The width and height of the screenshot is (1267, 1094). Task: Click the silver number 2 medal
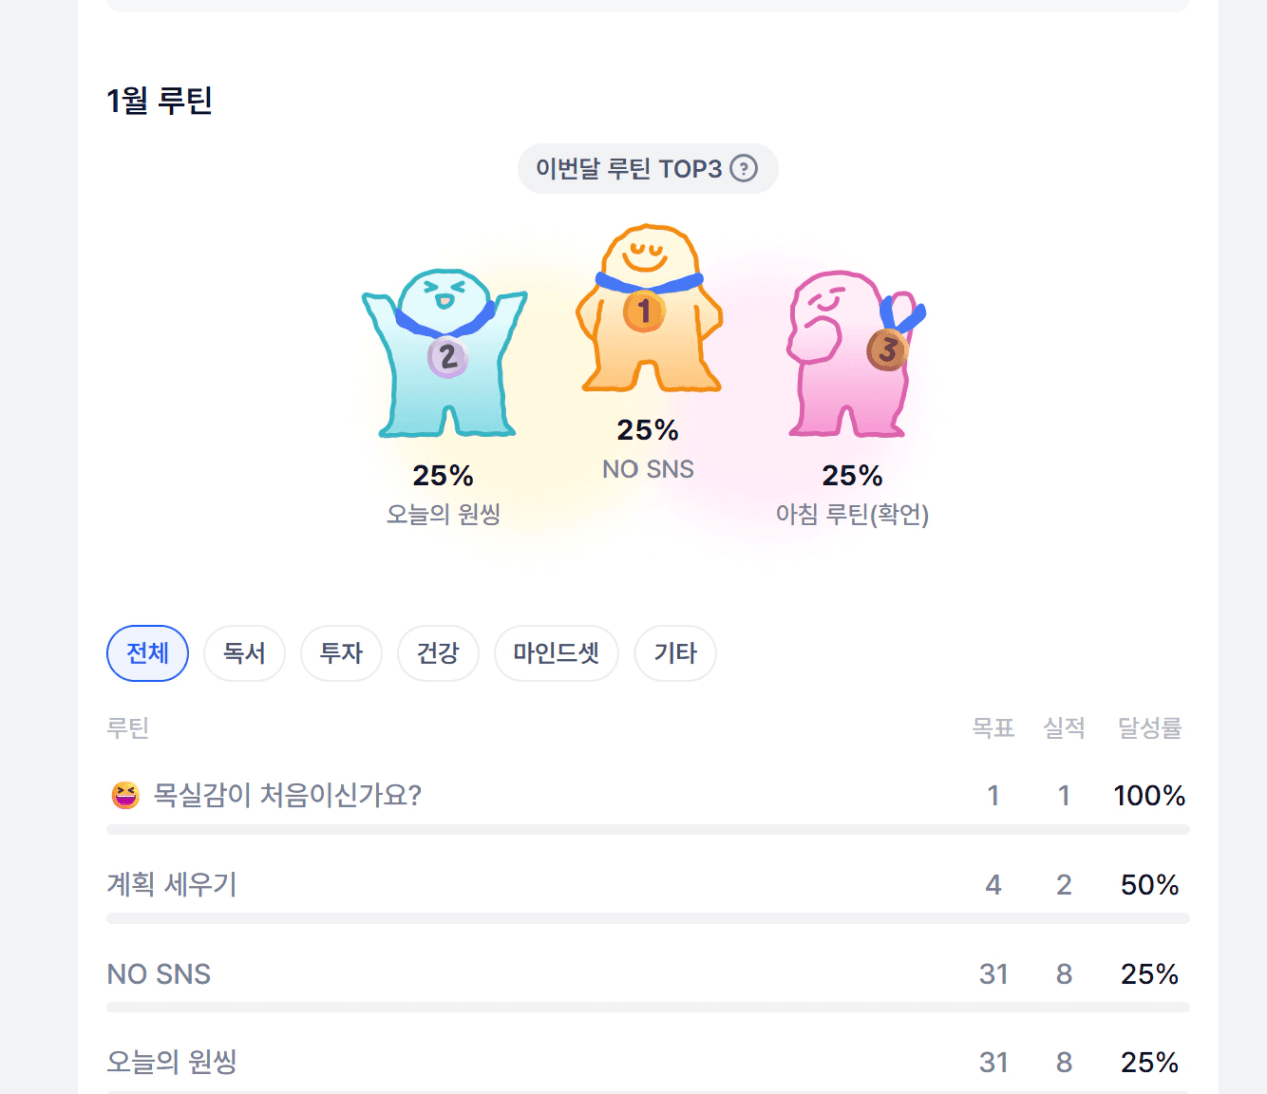447,357
